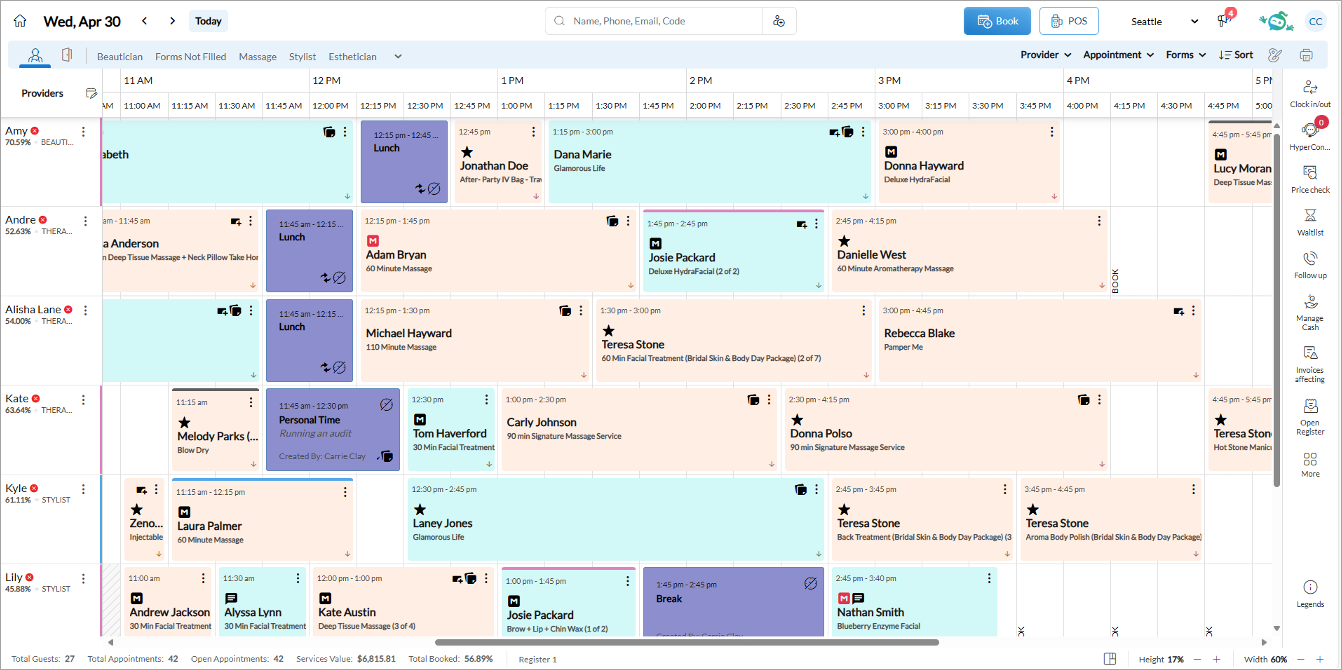Screen dimensions: 1342x670
Task: Decrease calendar Height percentage
Action: 1199,659
